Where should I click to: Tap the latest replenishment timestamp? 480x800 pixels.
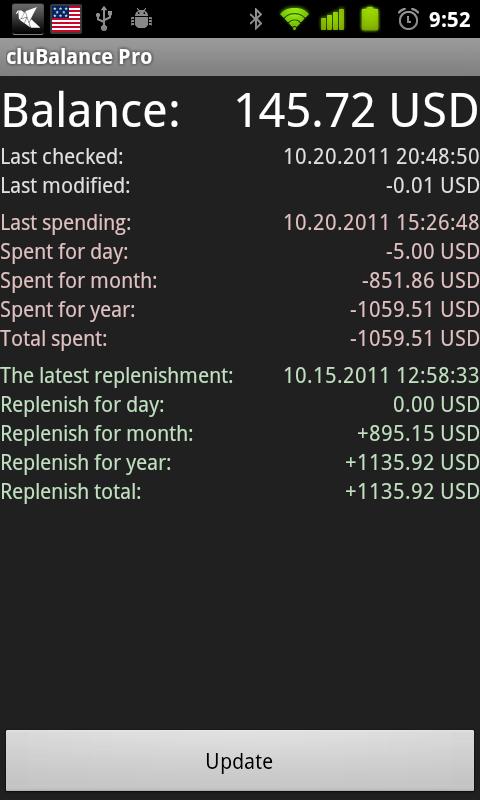click(381, 376)
